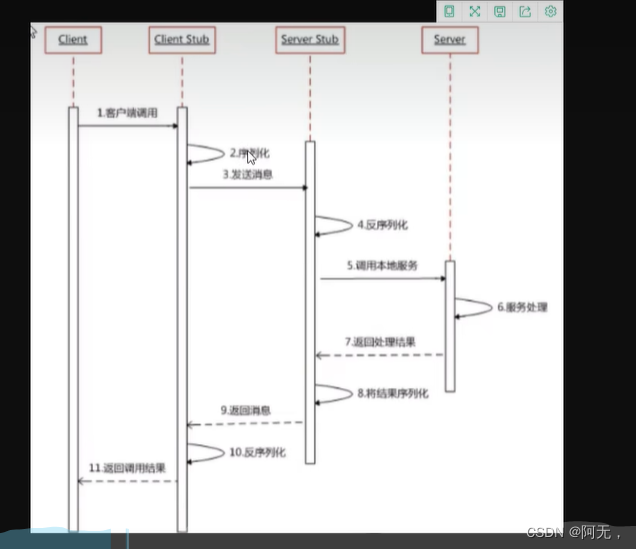The width and height of the screenshot is (636, 549).
Task: Select the Server Stub lifeline box
Action: 310,40
